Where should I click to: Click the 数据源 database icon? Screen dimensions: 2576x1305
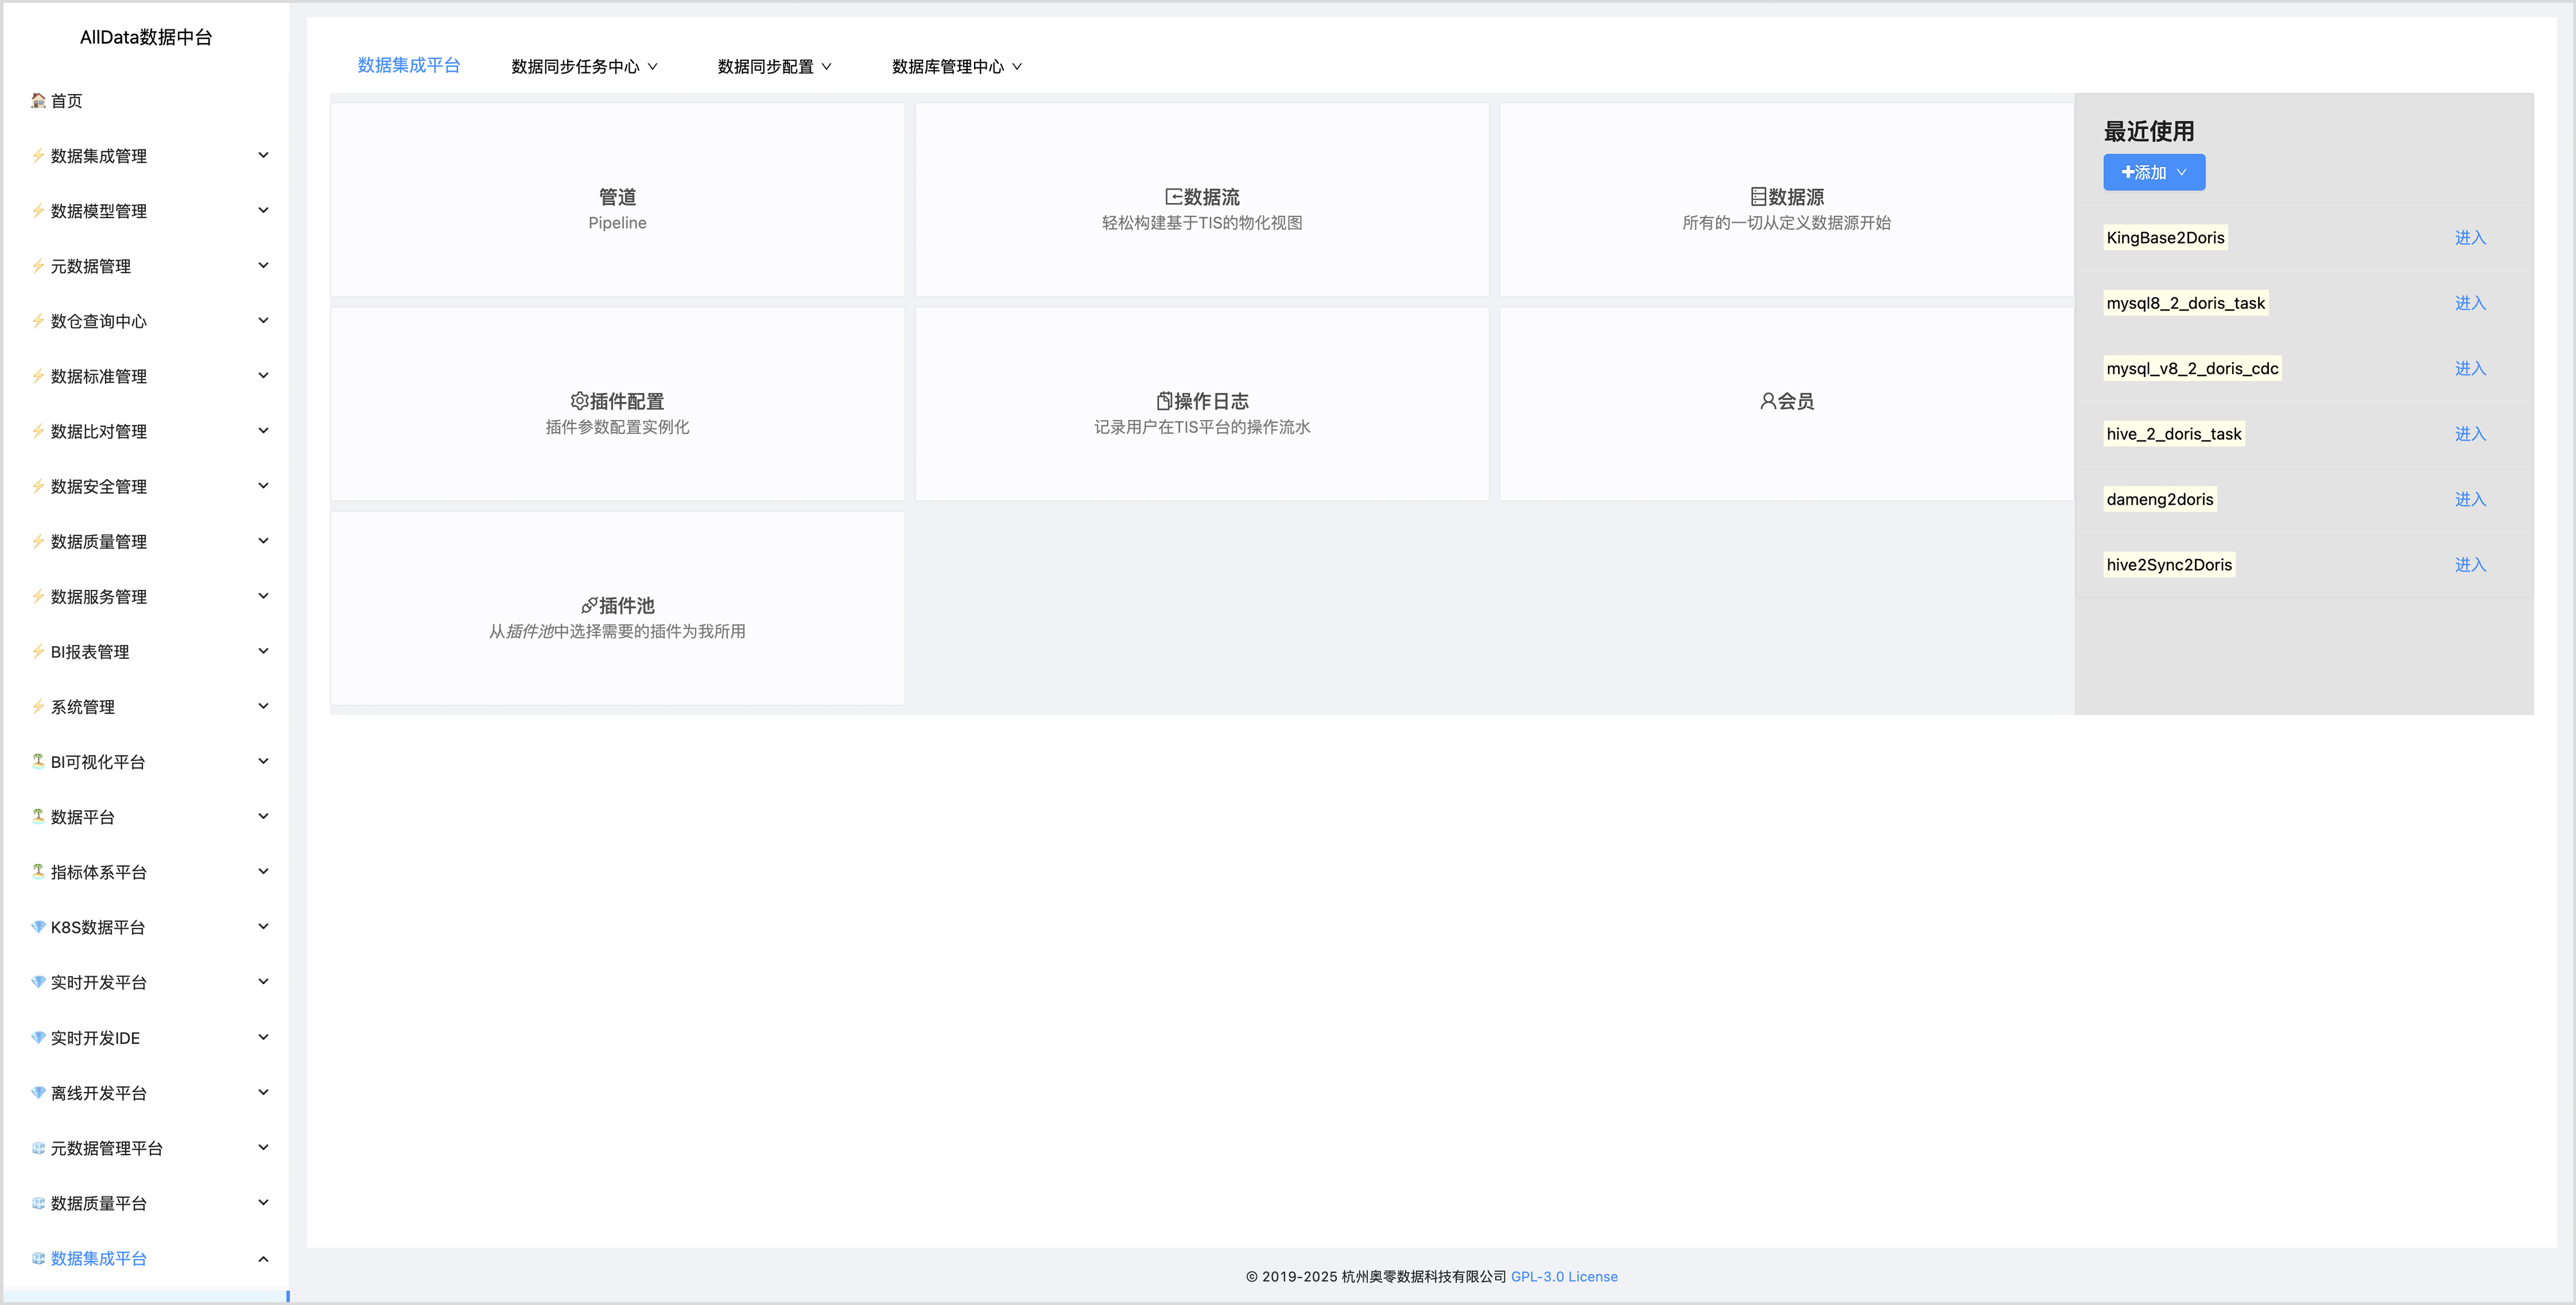click(1758, 197)
